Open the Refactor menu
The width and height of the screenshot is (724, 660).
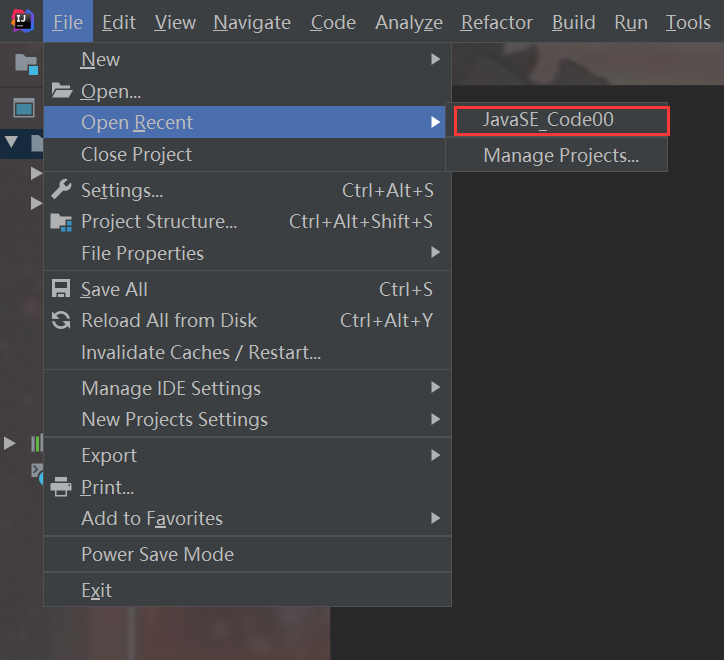tap(497, 22)
